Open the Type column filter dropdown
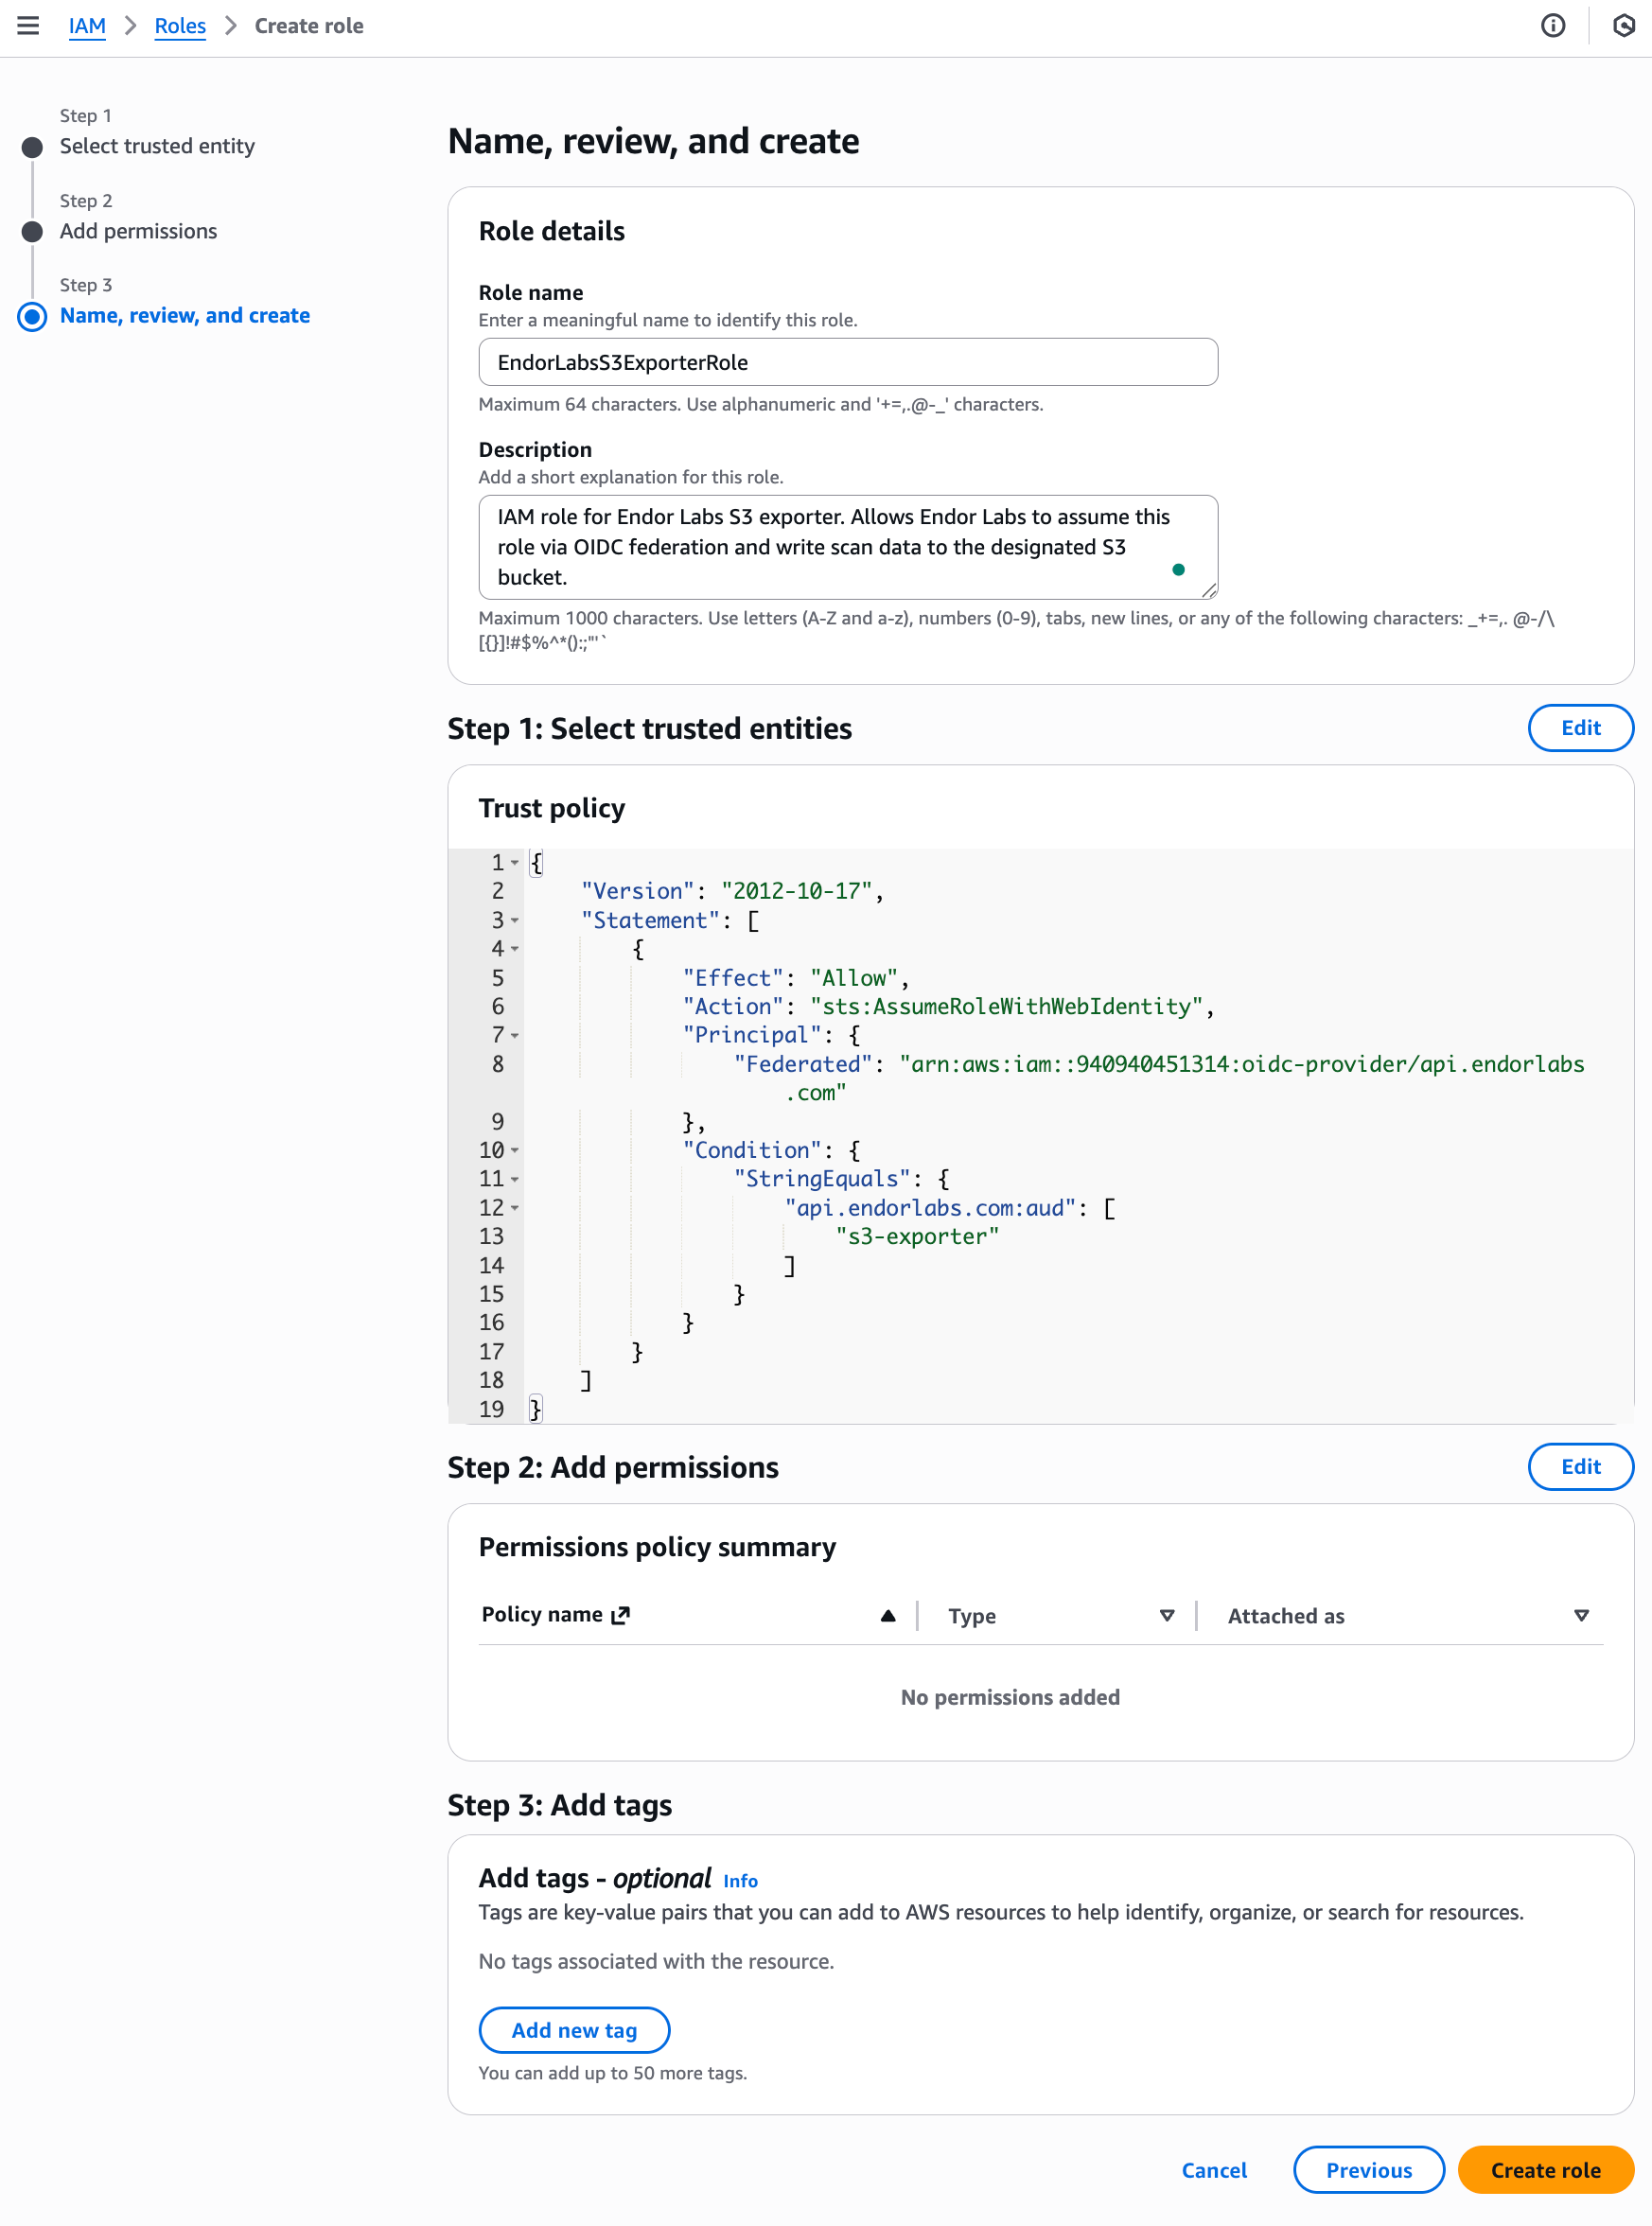1652x2226 pixels. click(x=1166, y=1616)
